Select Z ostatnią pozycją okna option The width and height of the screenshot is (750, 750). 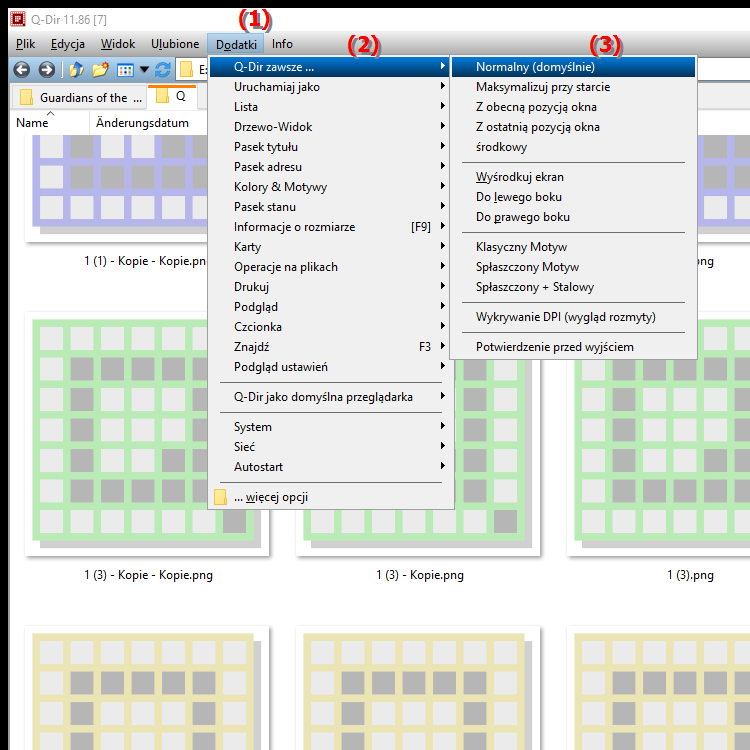click(573, 127)
